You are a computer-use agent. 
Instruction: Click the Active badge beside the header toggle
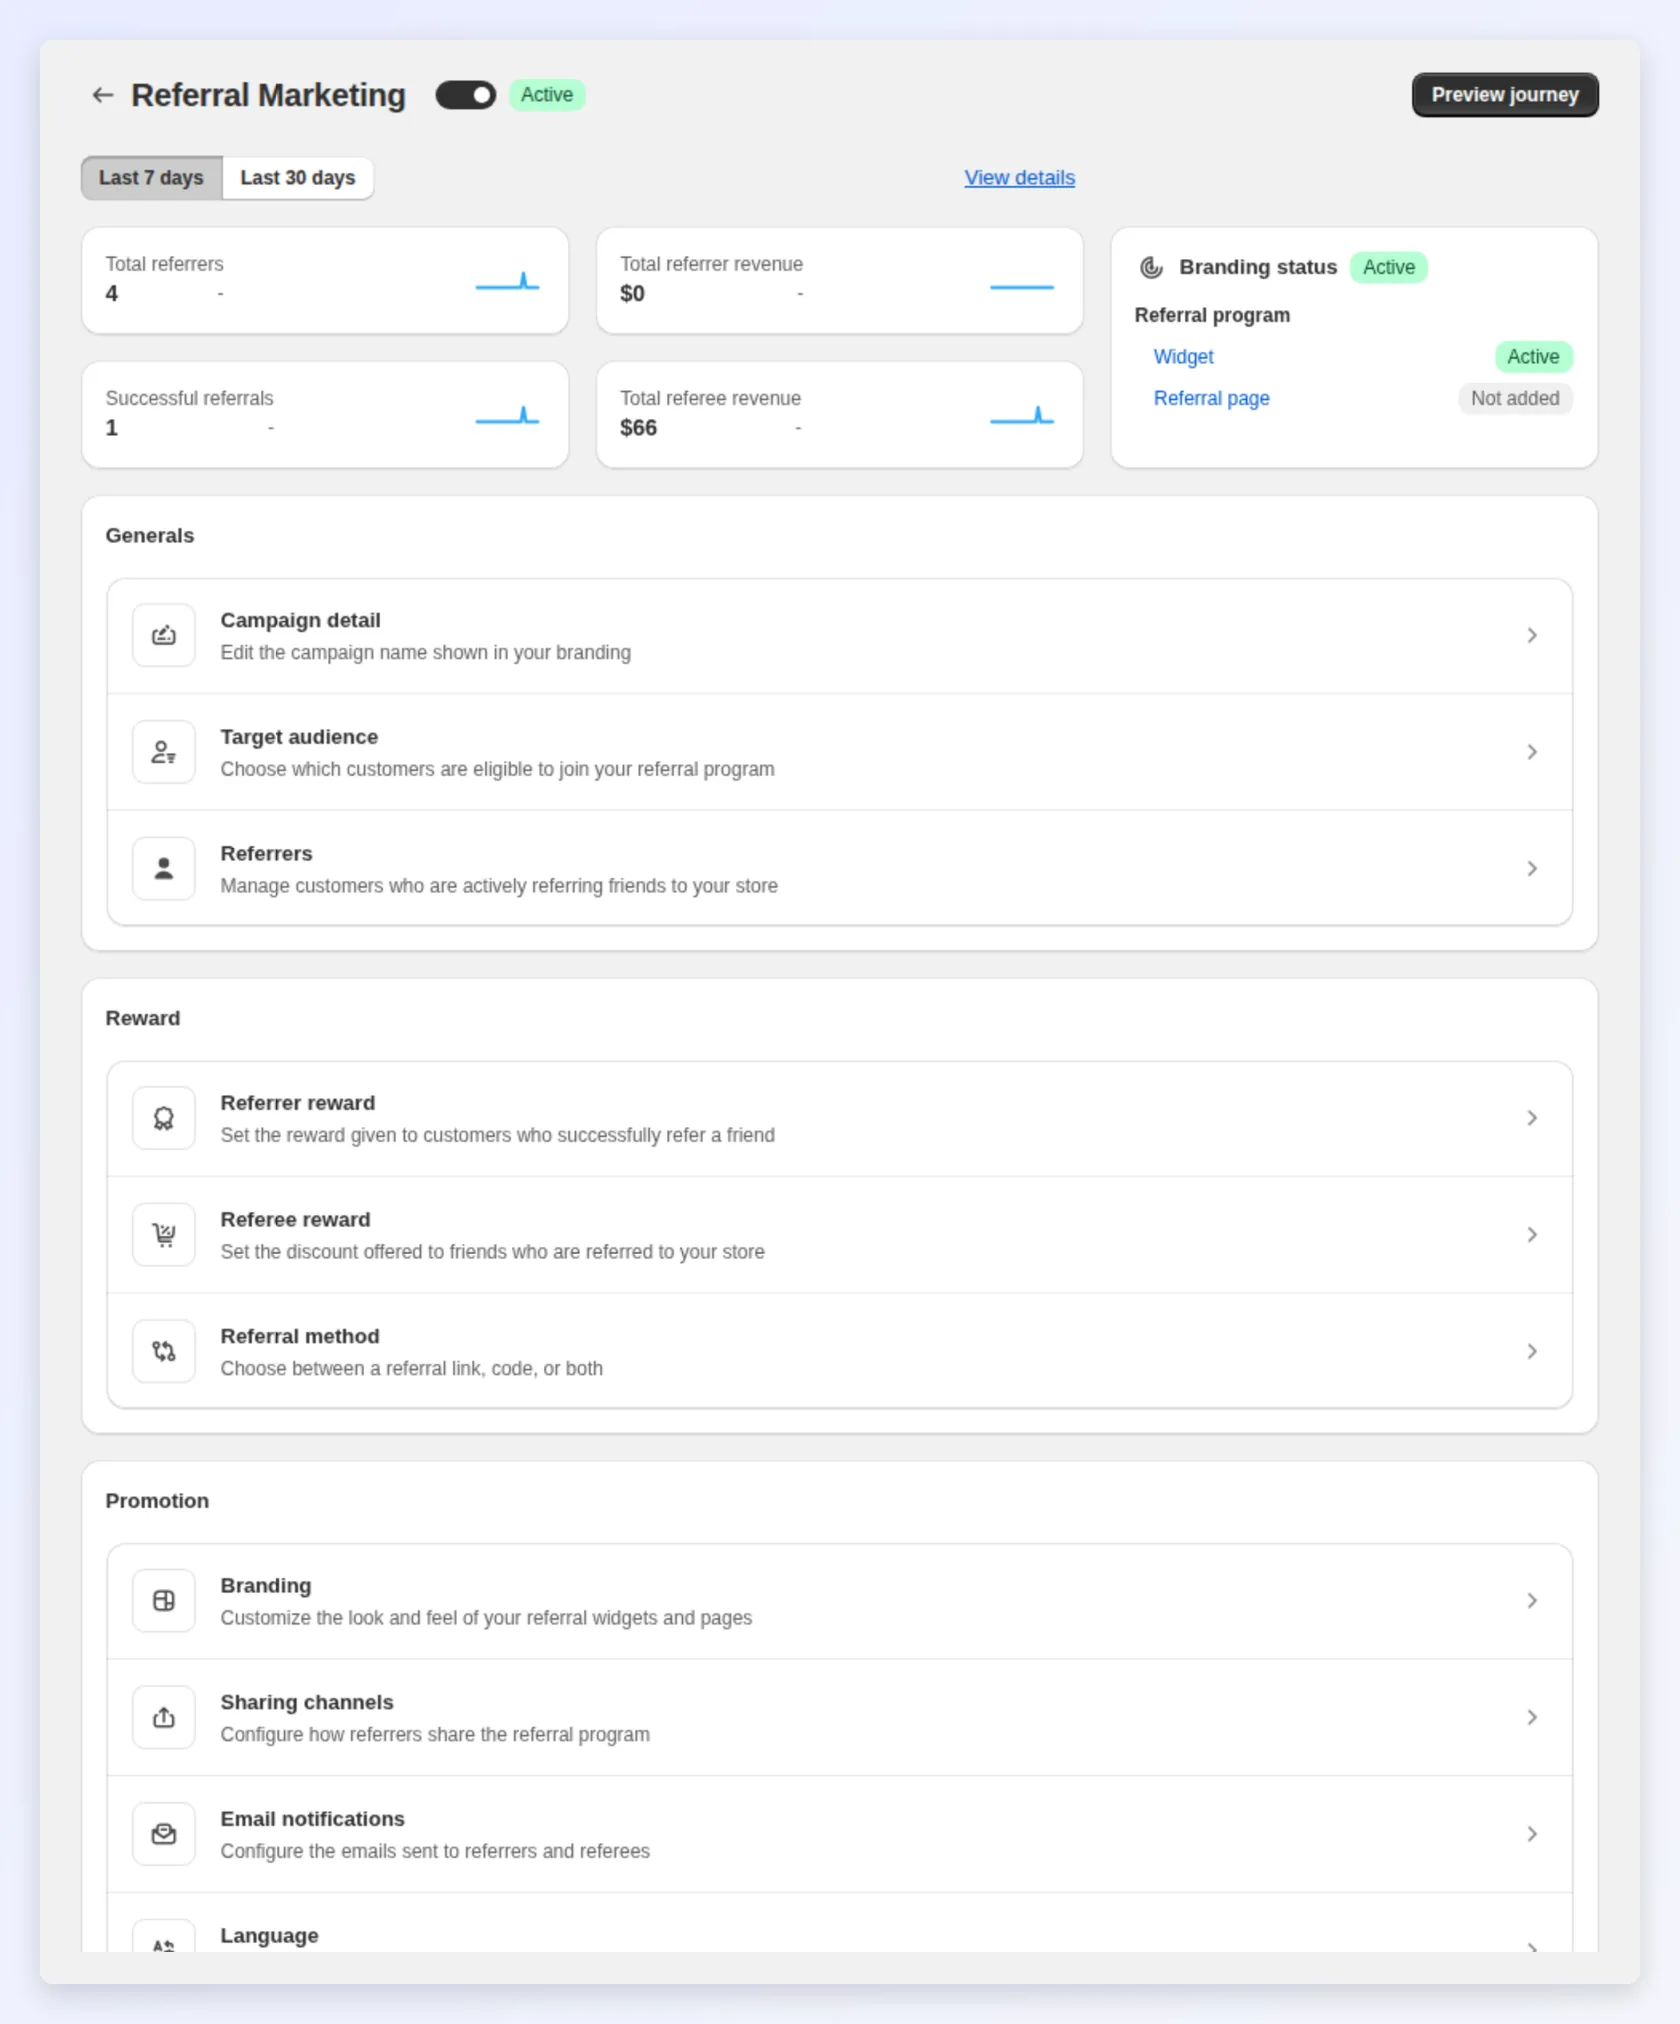tap(547, 95)
